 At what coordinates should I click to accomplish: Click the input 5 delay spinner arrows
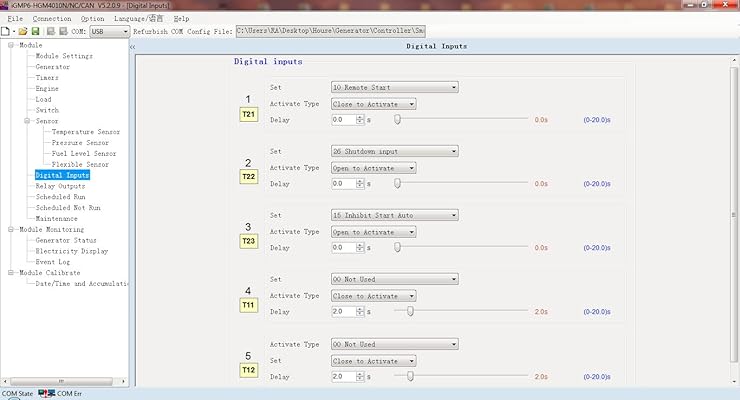tap(360, 376)
